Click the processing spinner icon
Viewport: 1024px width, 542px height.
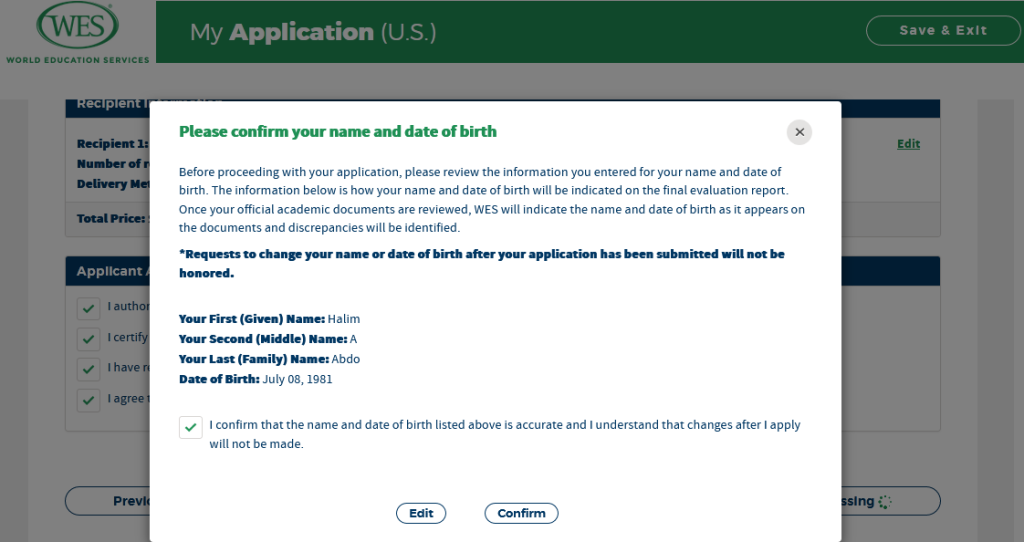886,501
